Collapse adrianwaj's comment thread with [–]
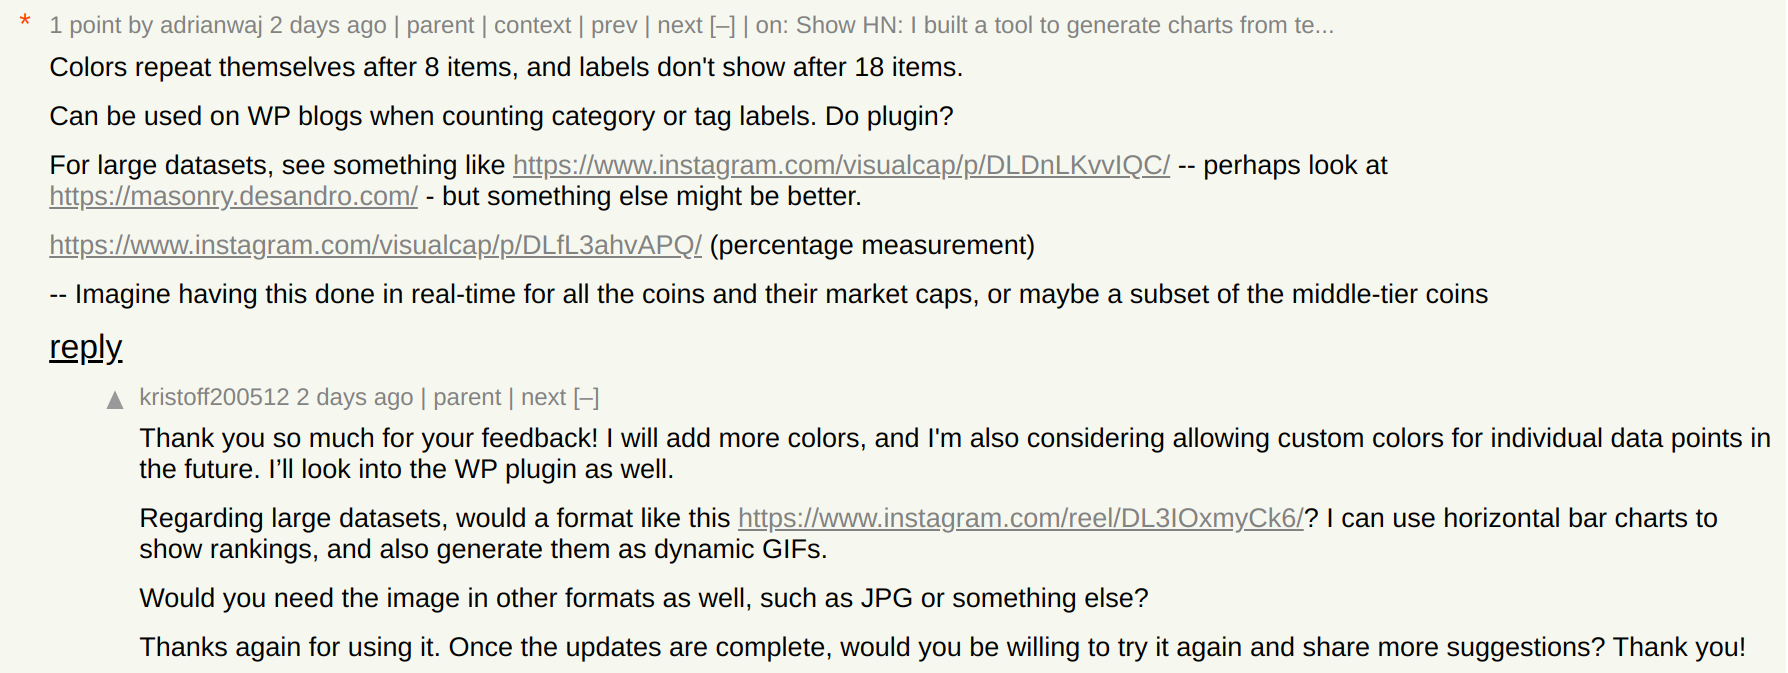The height and width of the screenshot is (673, 1788). pyautogui.click(x=722, y=25)
